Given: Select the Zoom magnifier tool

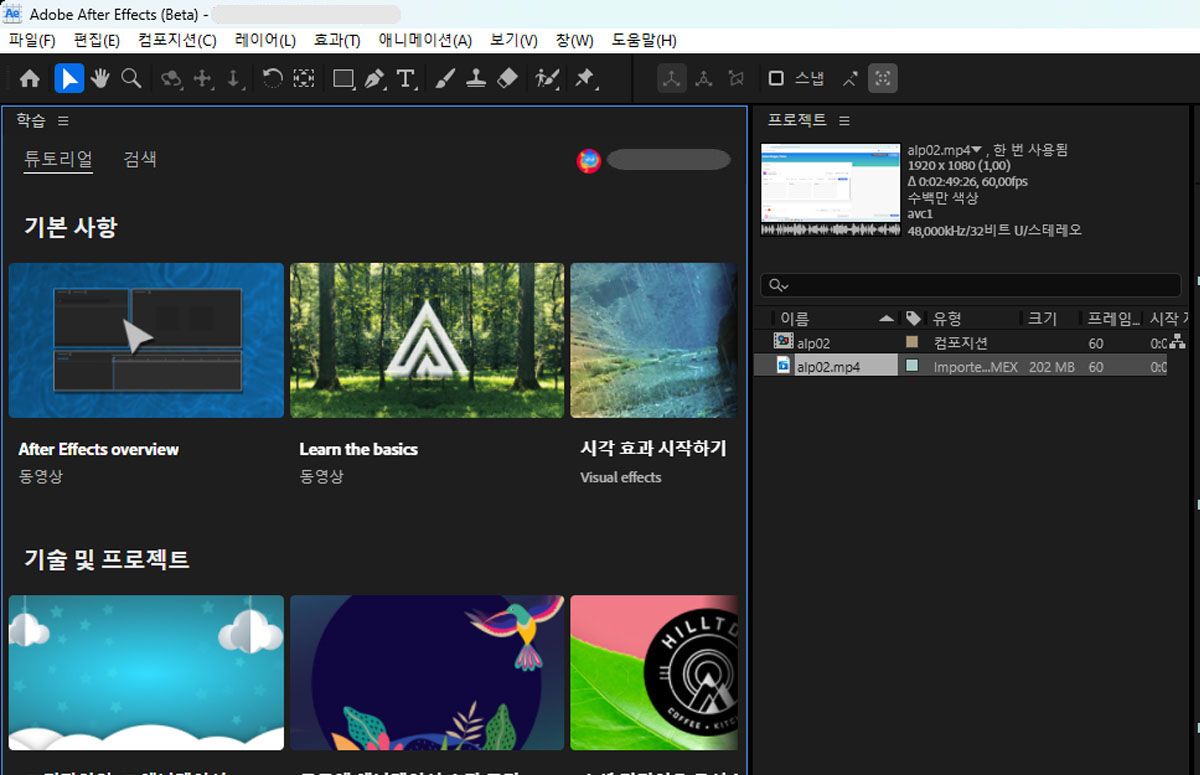Looking at the screenshot, I should click(131, 78).
